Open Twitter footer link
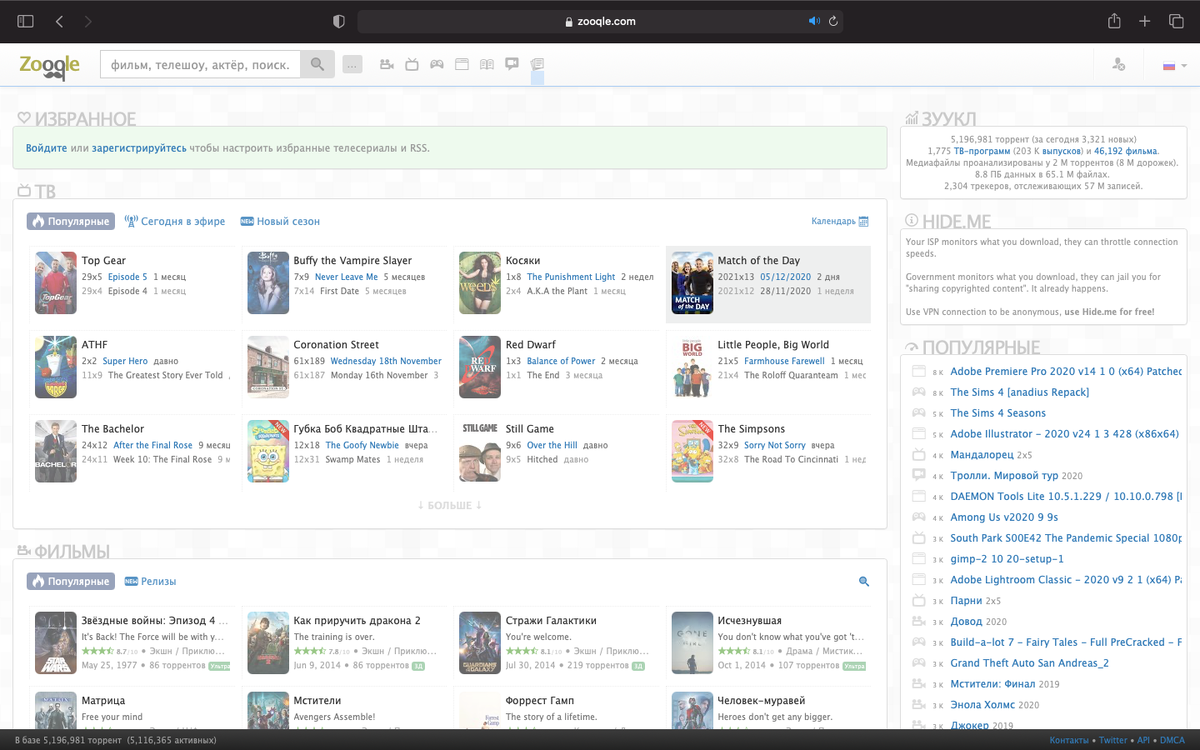The image size is (1200, 750). (x=1113, y=740)
